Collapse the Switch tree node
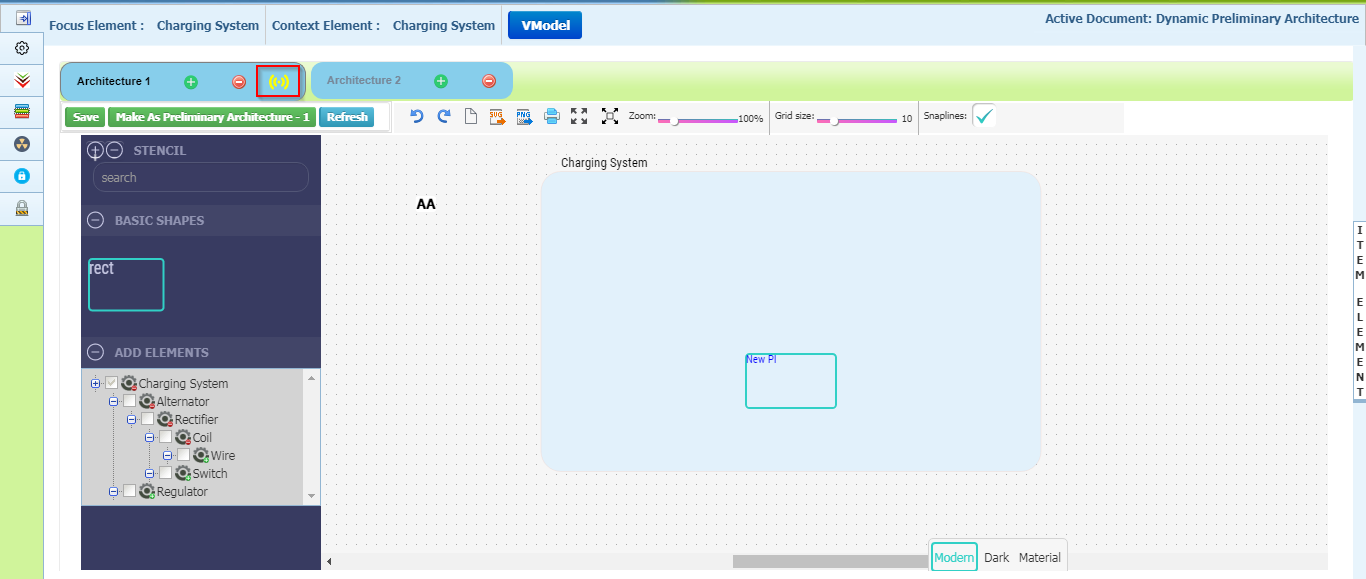1366x579 pixels. pos(149,474)
